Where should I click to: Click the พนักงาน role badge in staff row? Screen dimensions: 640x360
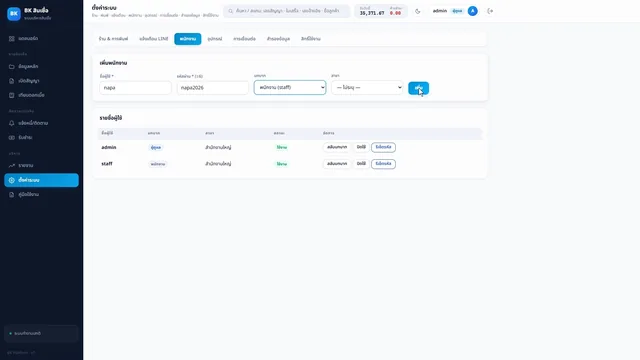158,164
